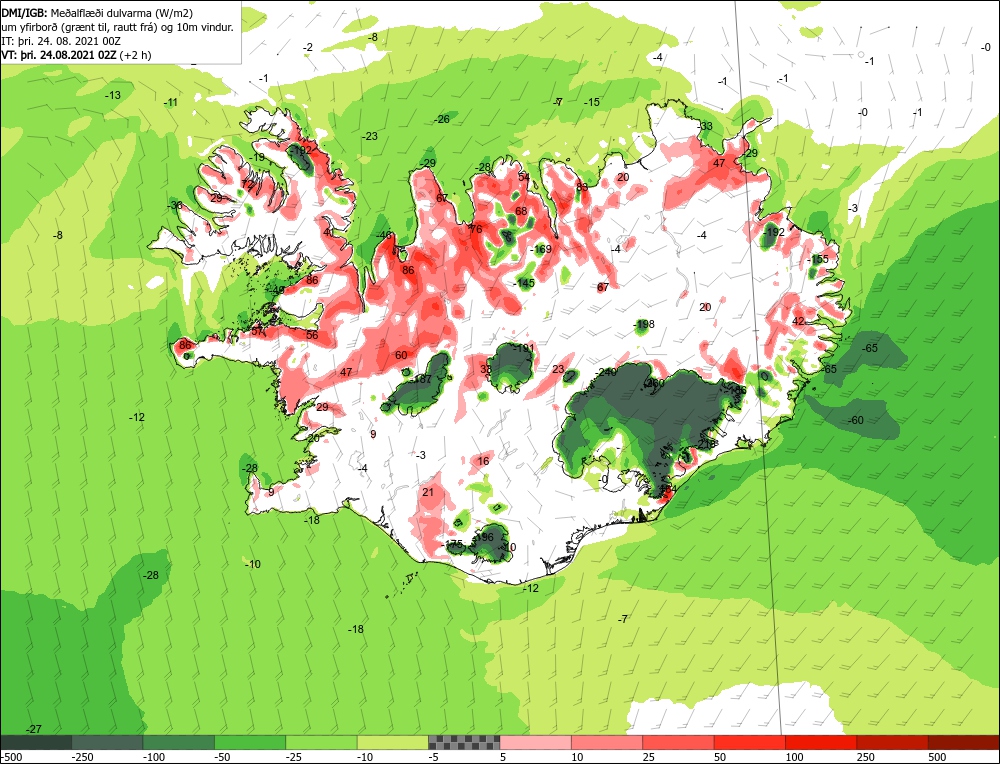Click the "54" value on the map
This screenshot has width=1000, height=764.
[x=524, y=177]
